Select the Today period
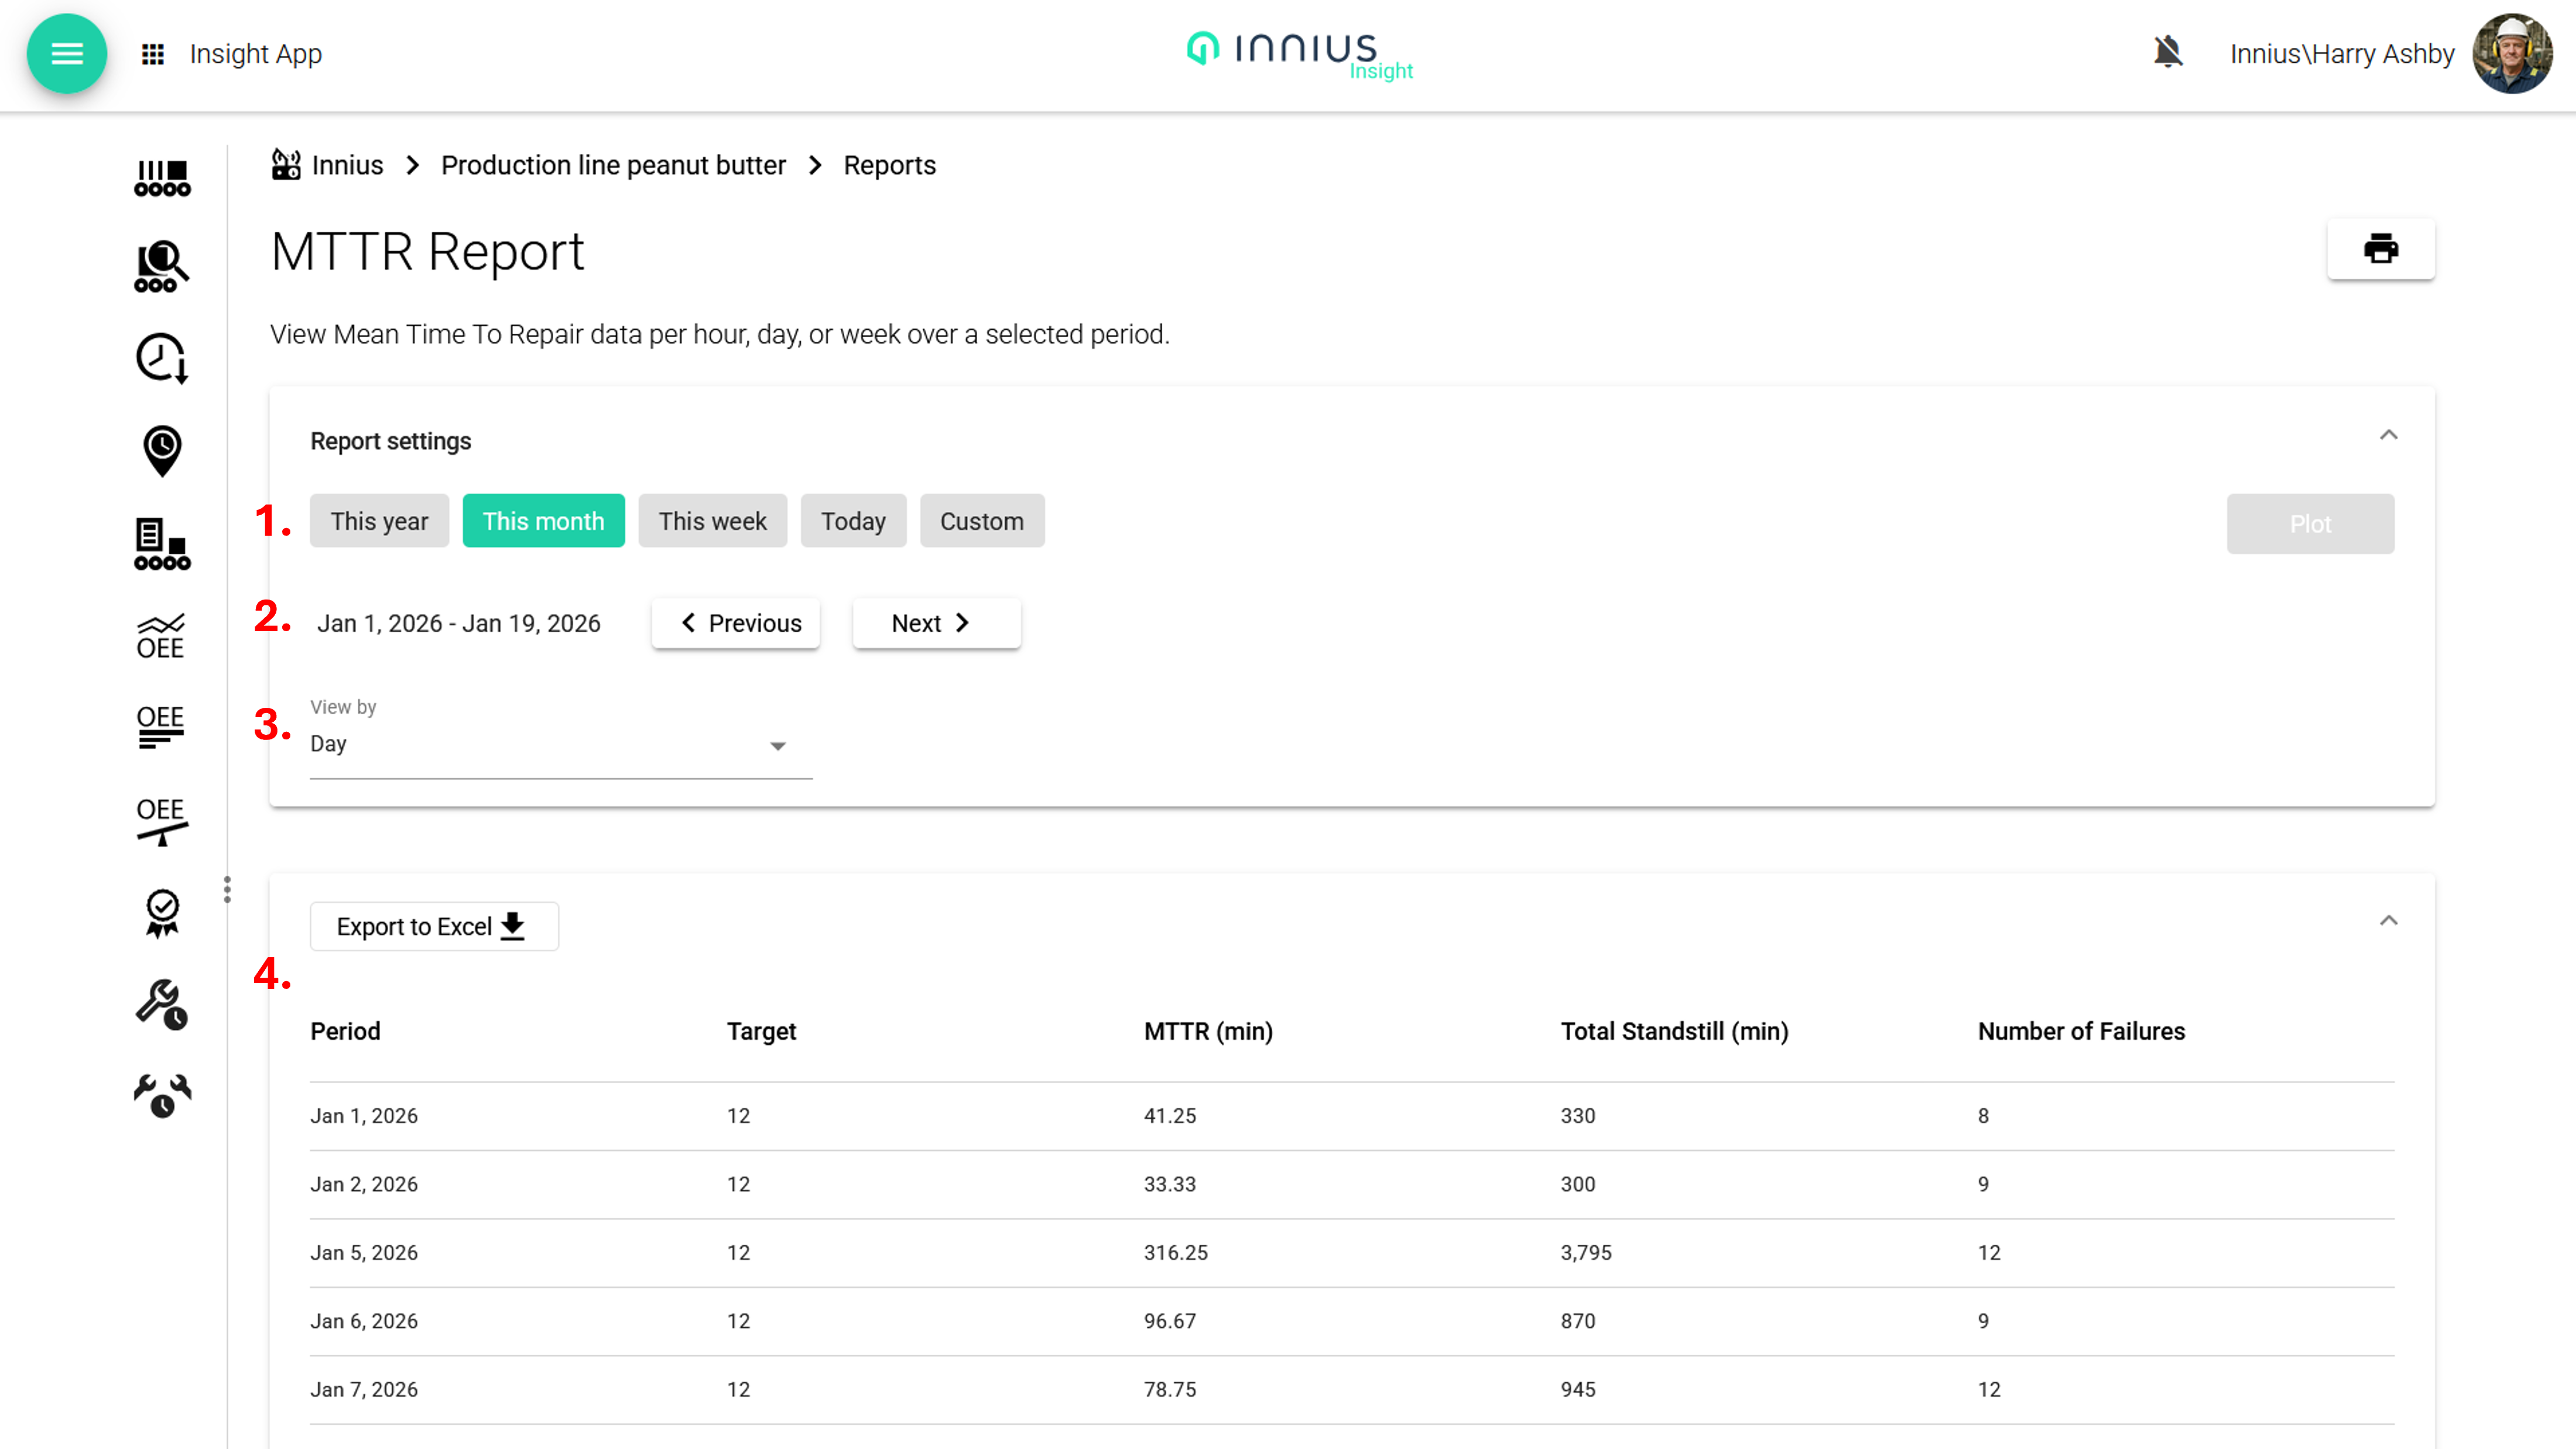This screenshot has height=1449, width=2576. pos(853,521)
